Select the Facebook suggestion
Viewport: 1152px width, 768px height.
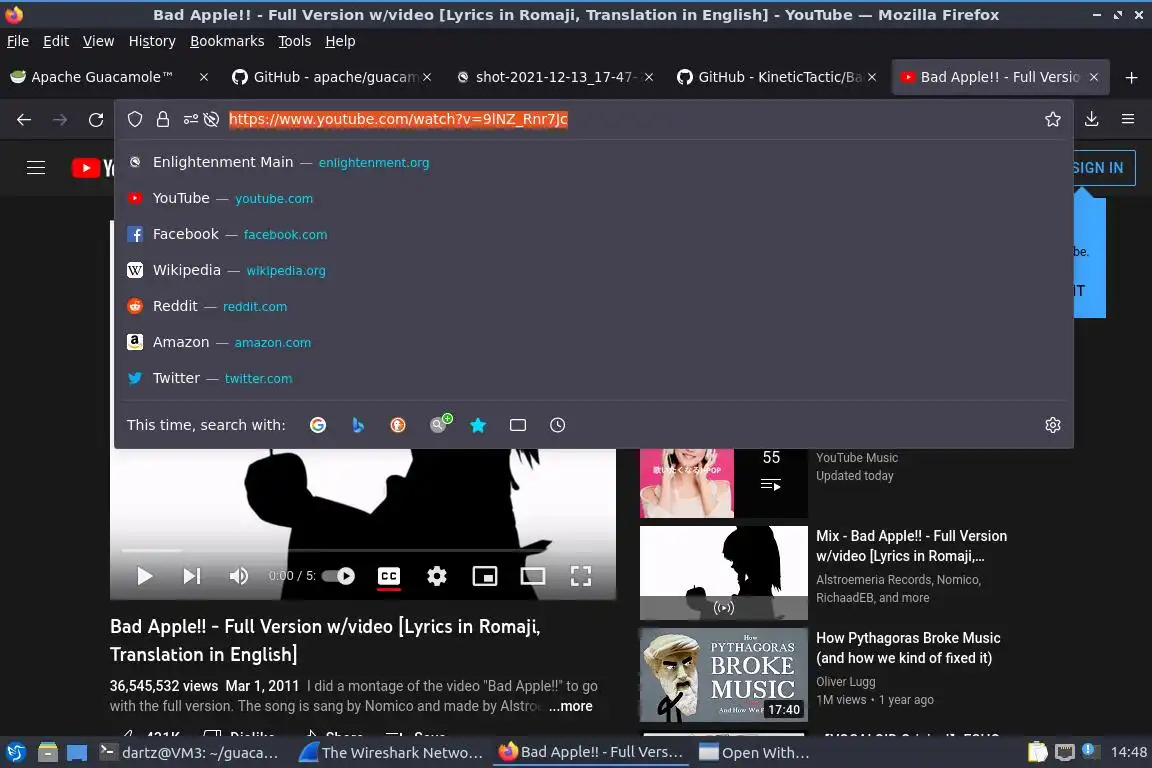pyautogui.click(x=594, y=234)
